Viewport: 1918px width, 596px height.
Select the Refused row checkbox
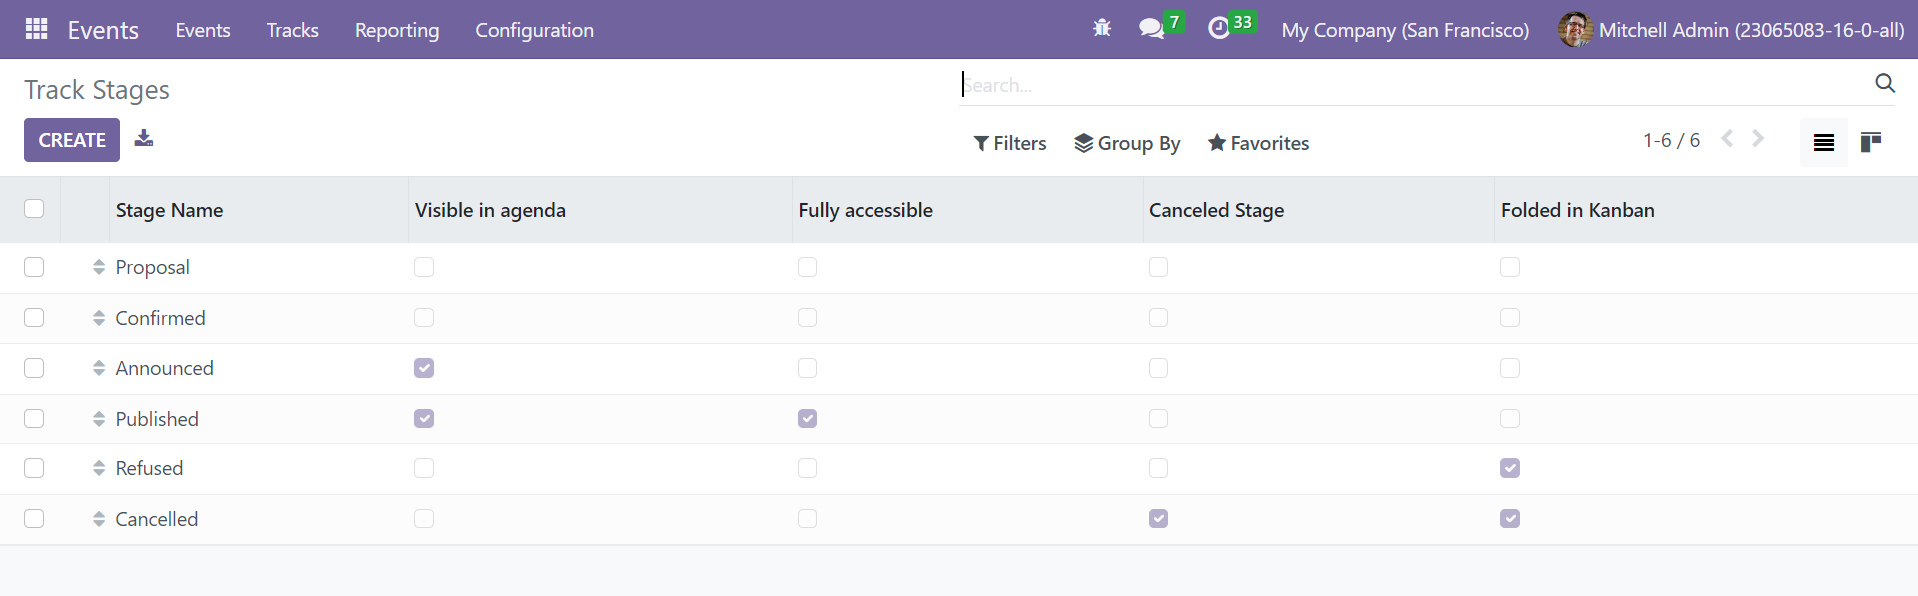coord(34,468)
